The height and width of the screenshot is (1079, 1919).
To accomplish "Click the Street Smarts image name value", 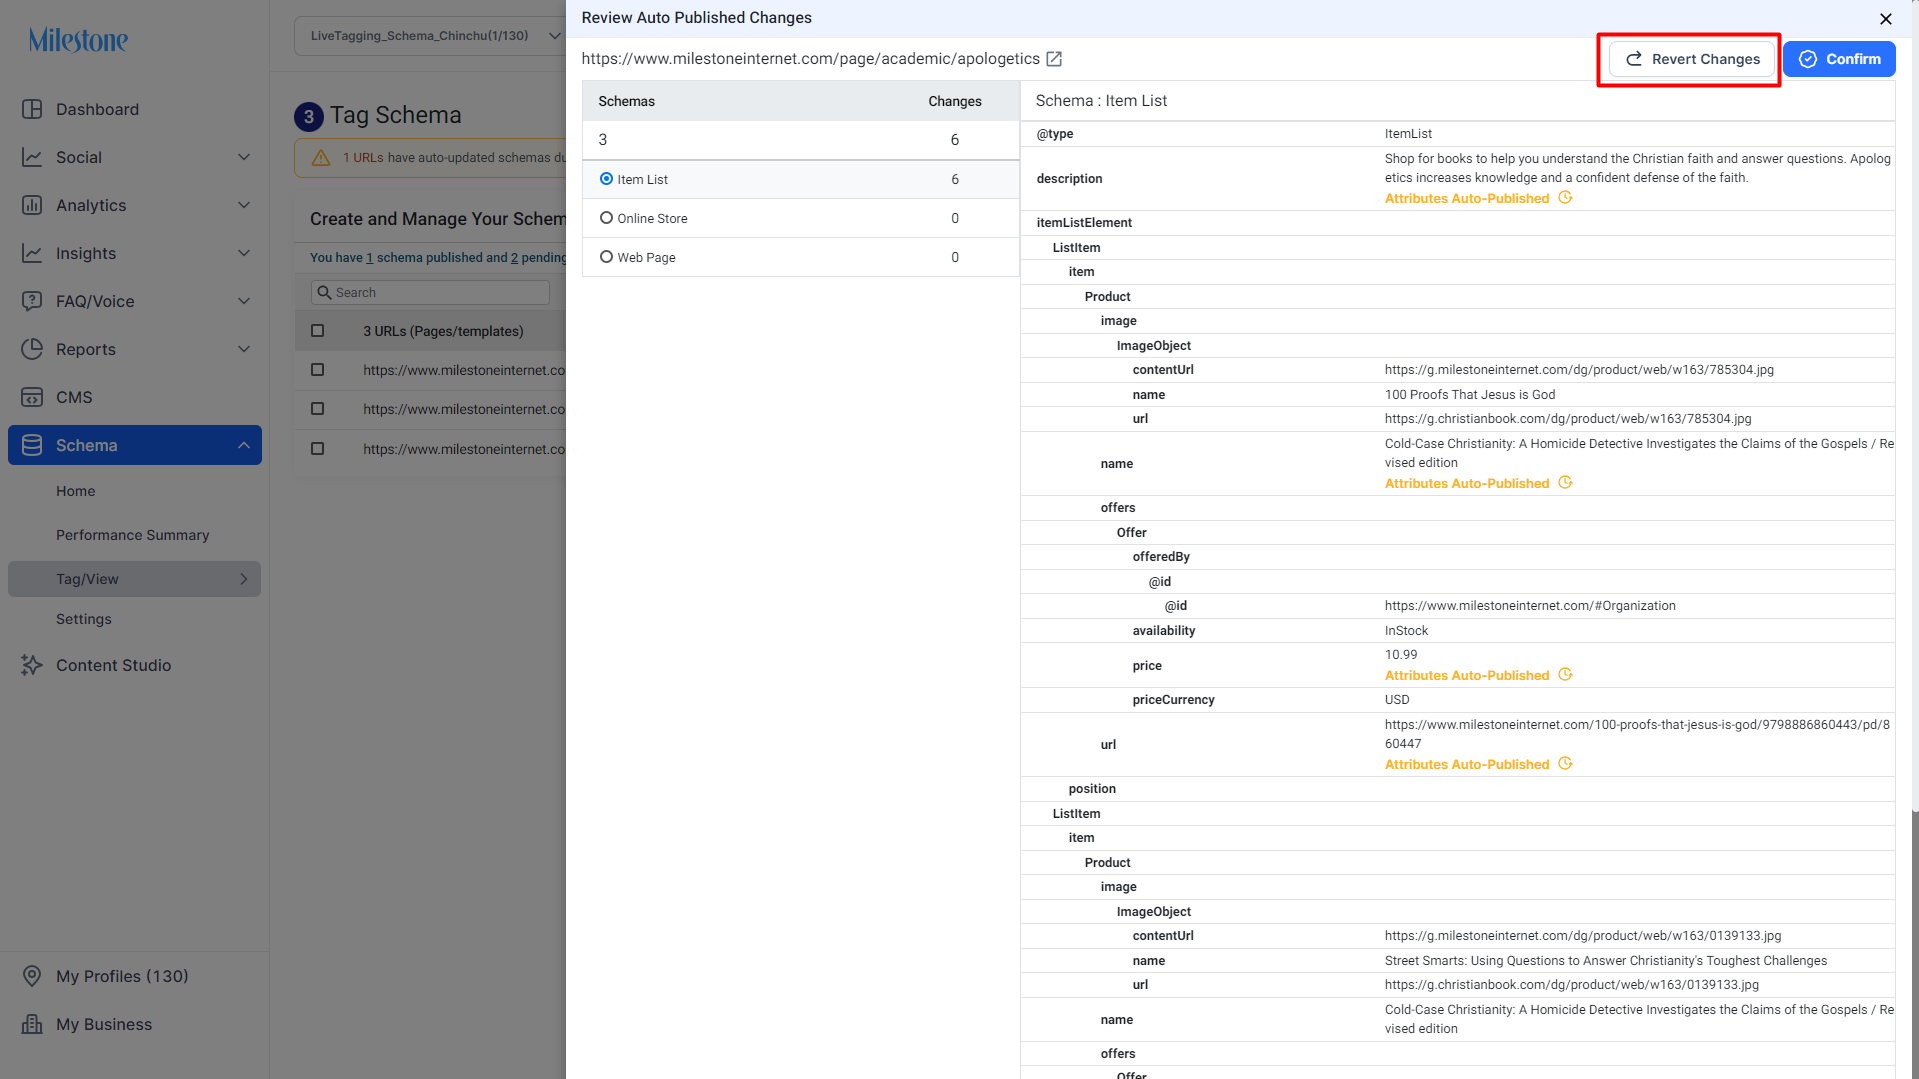I will (x=1606, y=961).
